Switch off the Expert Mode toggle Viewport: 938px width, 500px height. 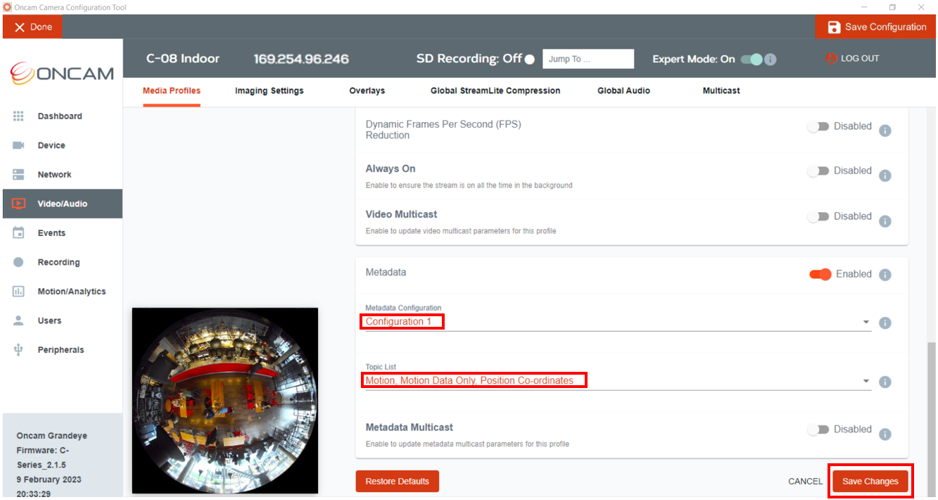[751, 59]
